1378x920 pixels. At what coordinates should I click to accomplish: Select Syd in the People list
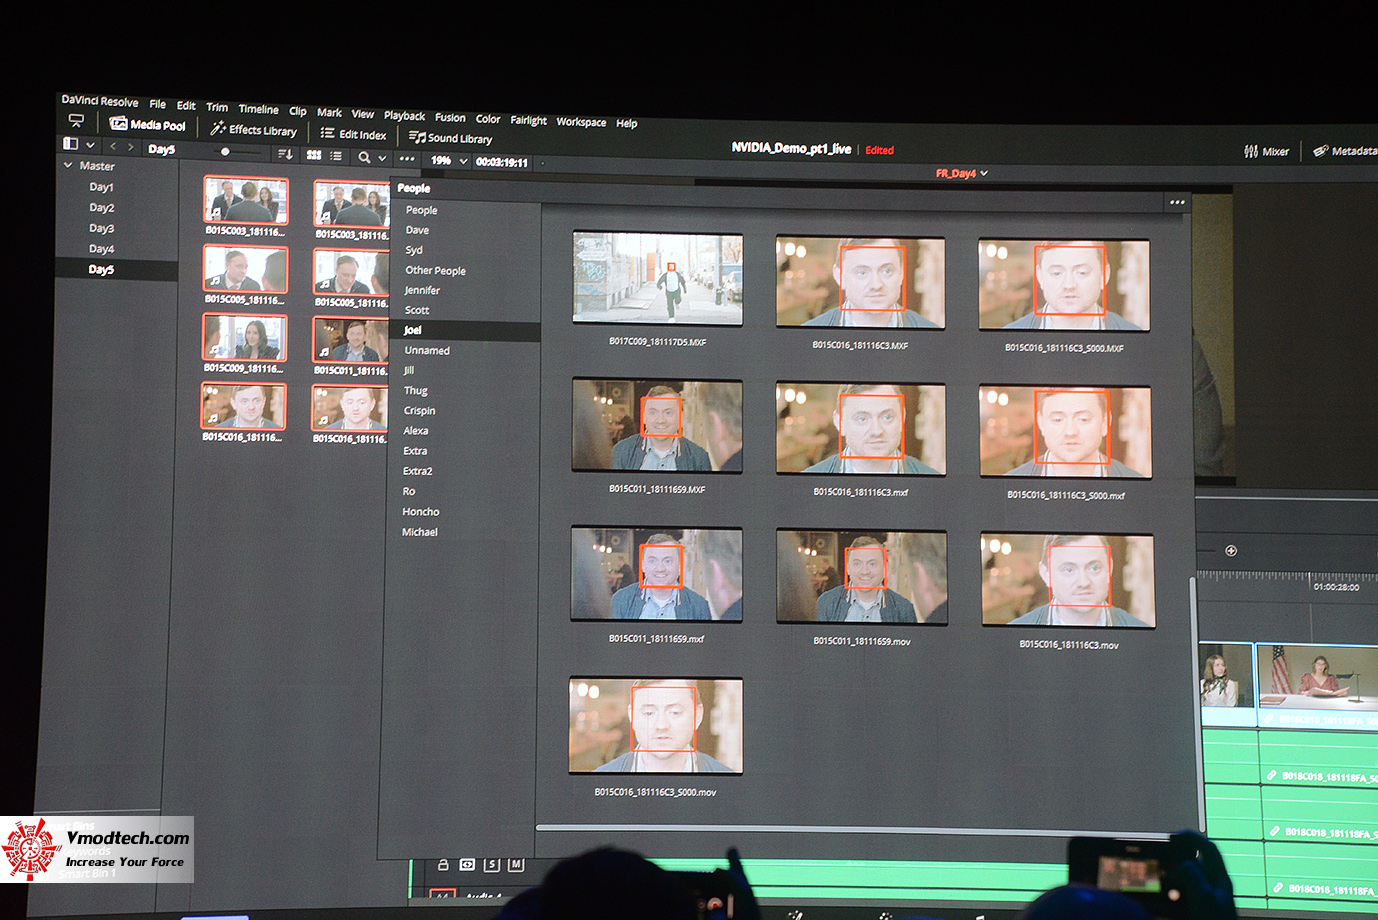(x=414, y=250)
